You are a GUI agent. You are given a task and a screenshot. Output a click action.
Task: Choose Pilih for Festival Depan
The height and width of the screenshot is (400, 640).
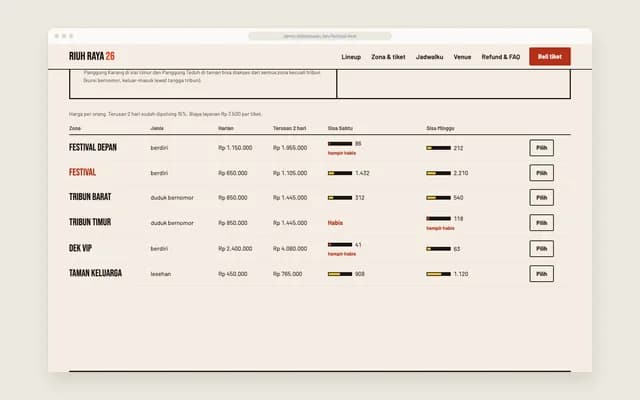pos(542,148)
